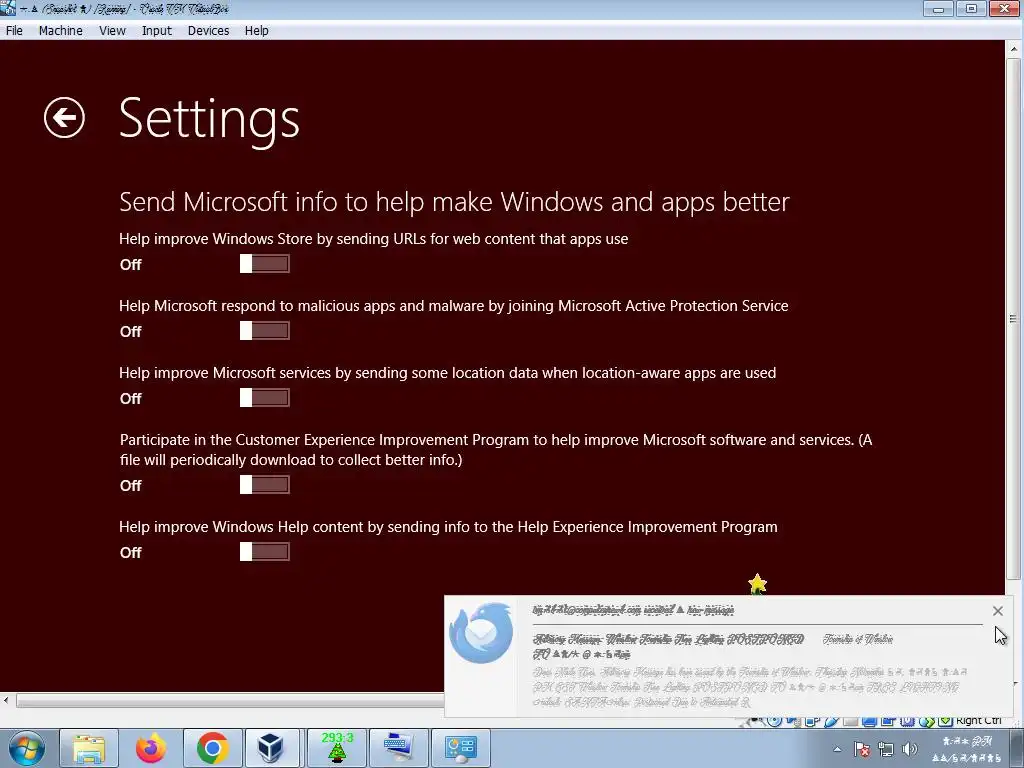Screen dimensions: 1024x768
Task: Open the network status tray icon
Action: pos(886,749)
